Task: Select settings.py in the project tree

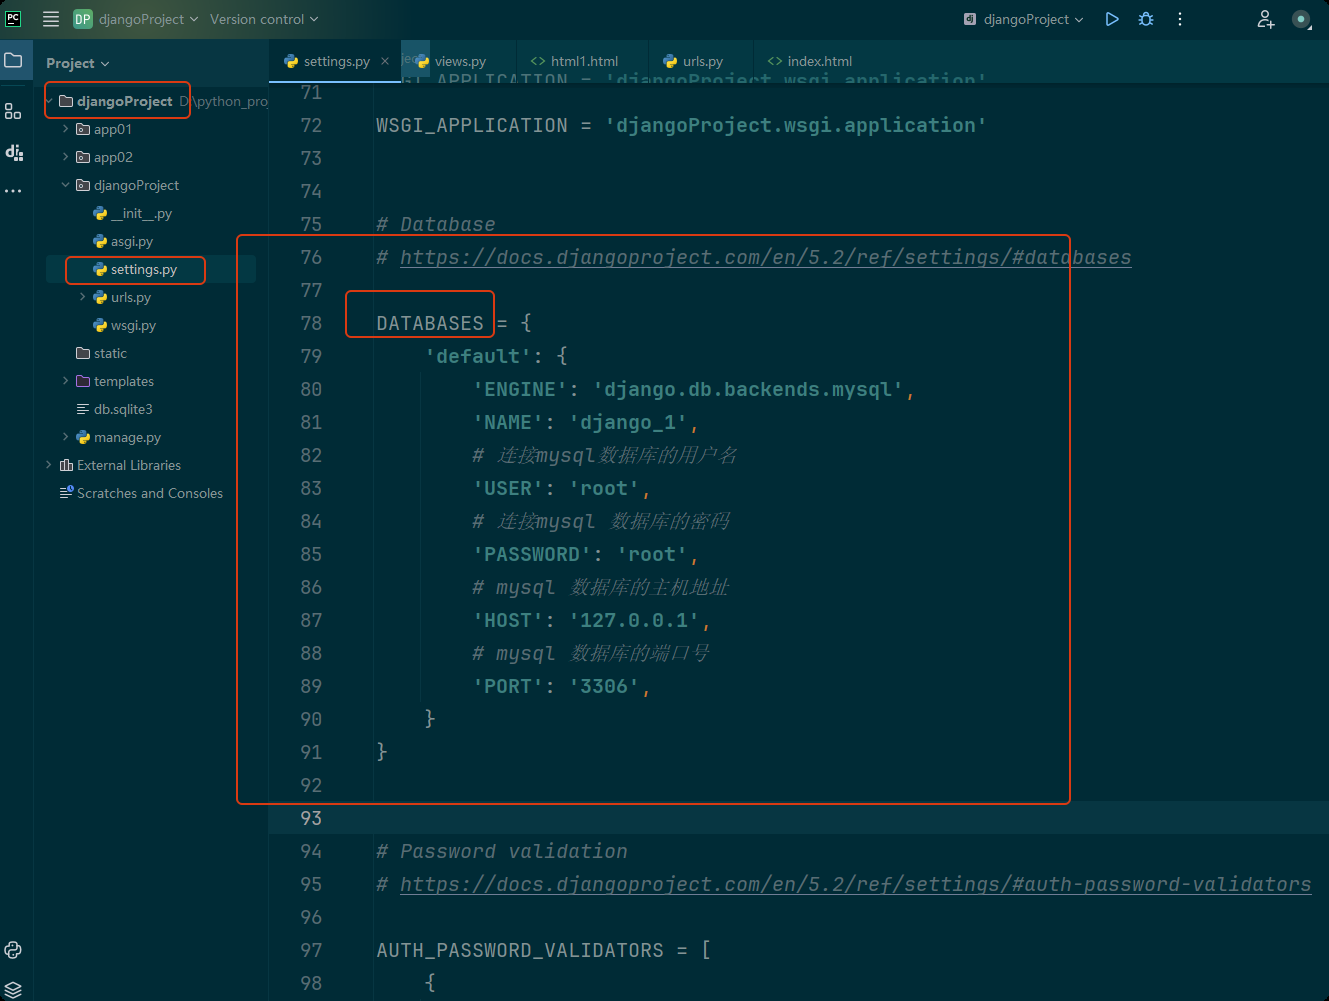Action: pos(144,269)
